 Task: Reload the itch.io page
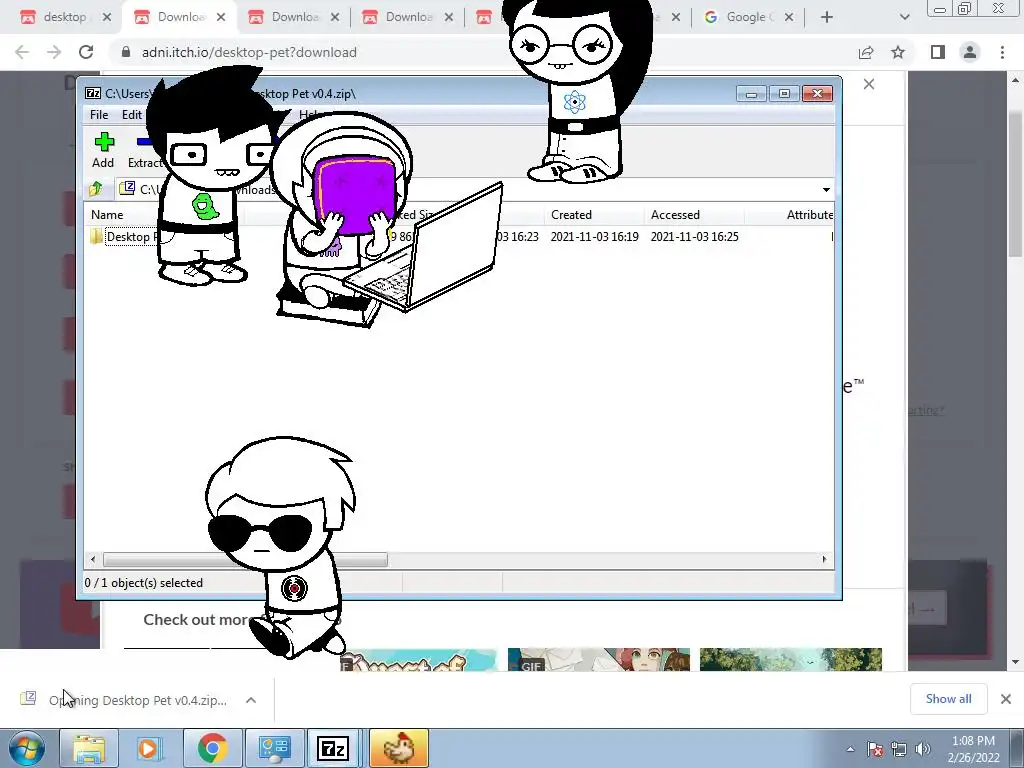(86, 52)
